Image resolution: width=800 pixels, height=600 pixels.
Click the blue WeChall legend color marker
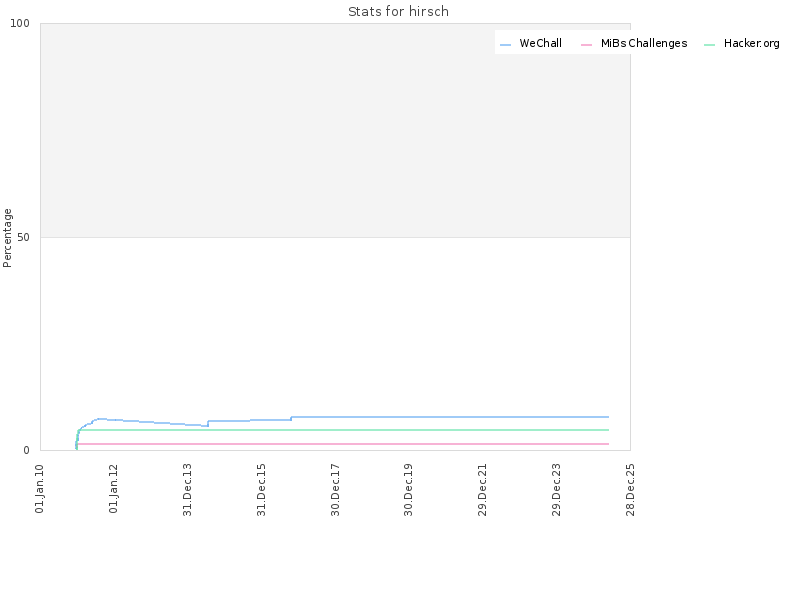(505, 45)
